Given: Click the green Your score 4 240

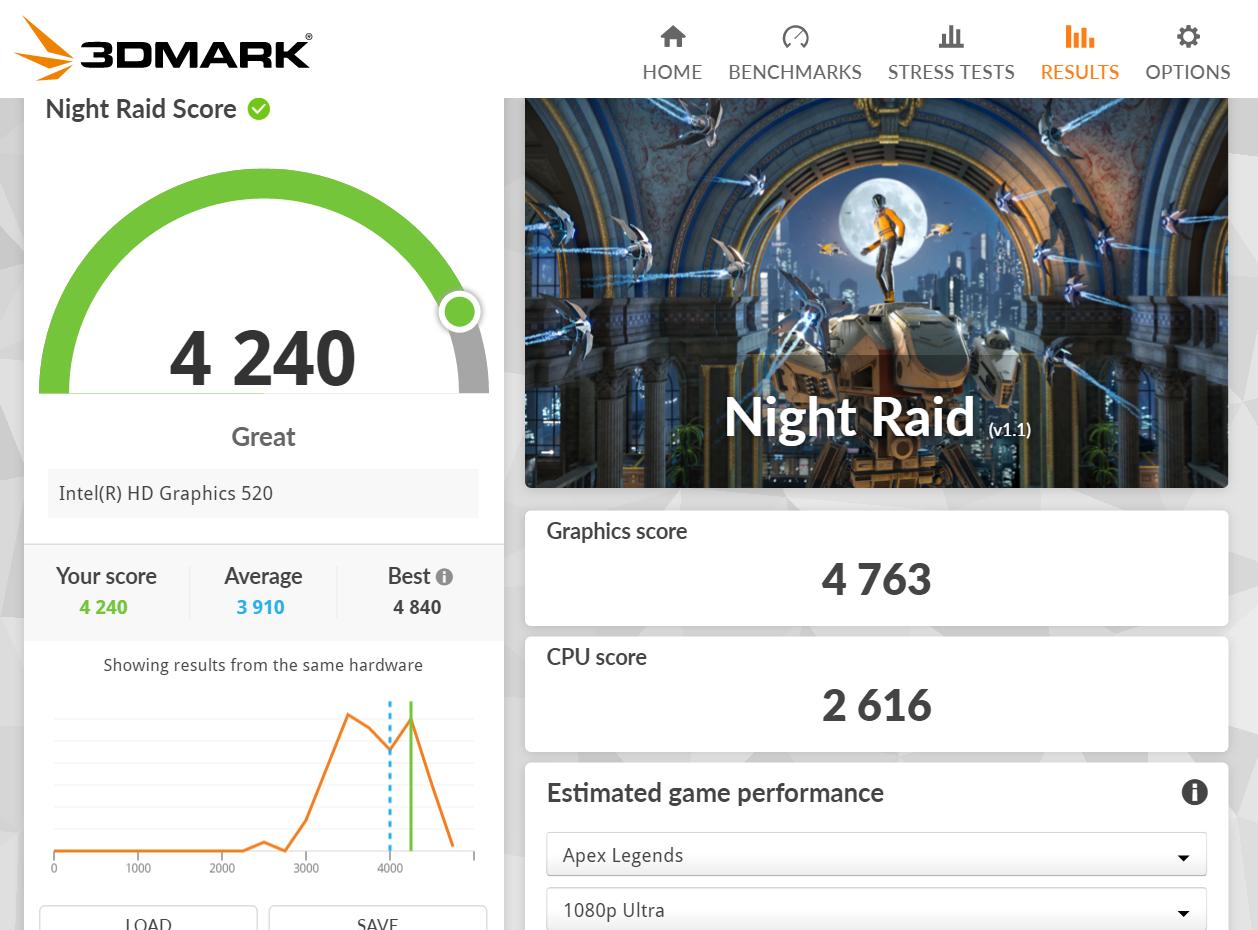Looking at the screenshot, I should (x=104, y=607).
